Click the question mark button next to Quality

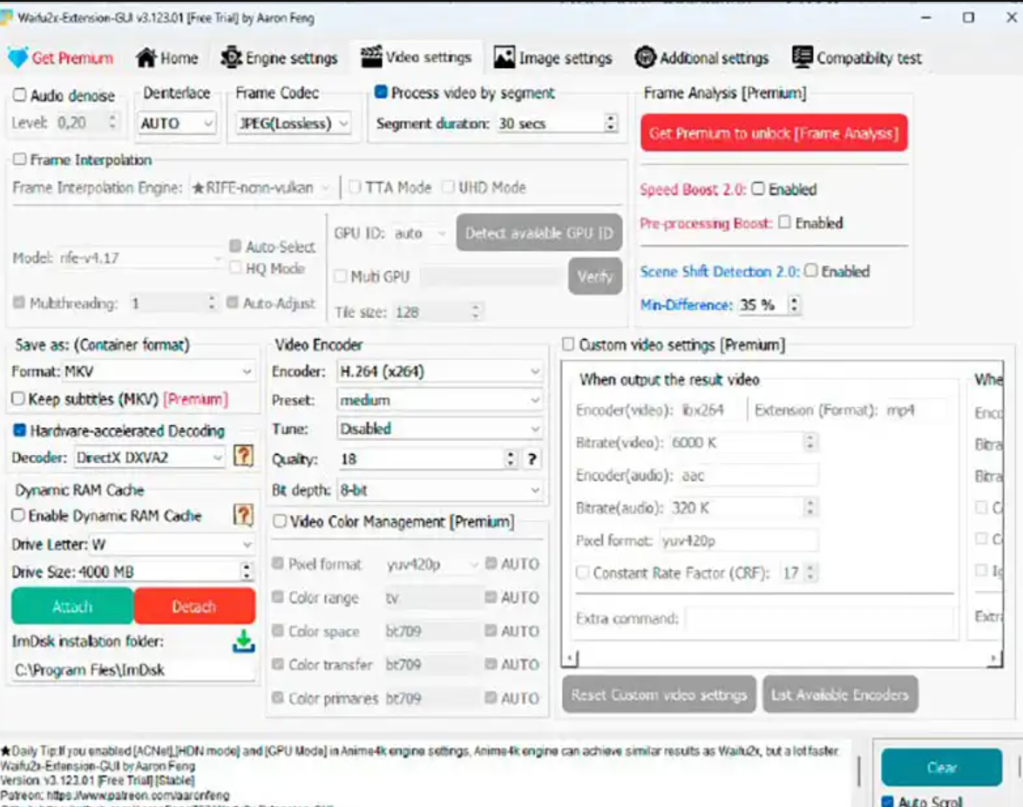(532, 459)
